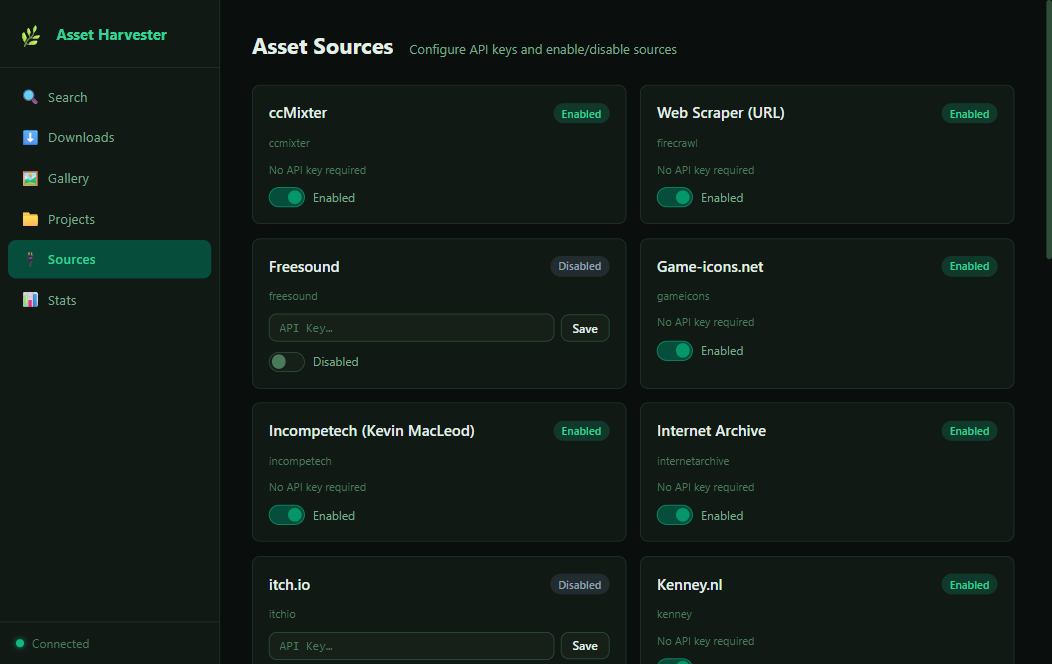Viewport: 1052px width, 664px height.
Task: Click the blue Downloads arrow icon
Action: 30,137
